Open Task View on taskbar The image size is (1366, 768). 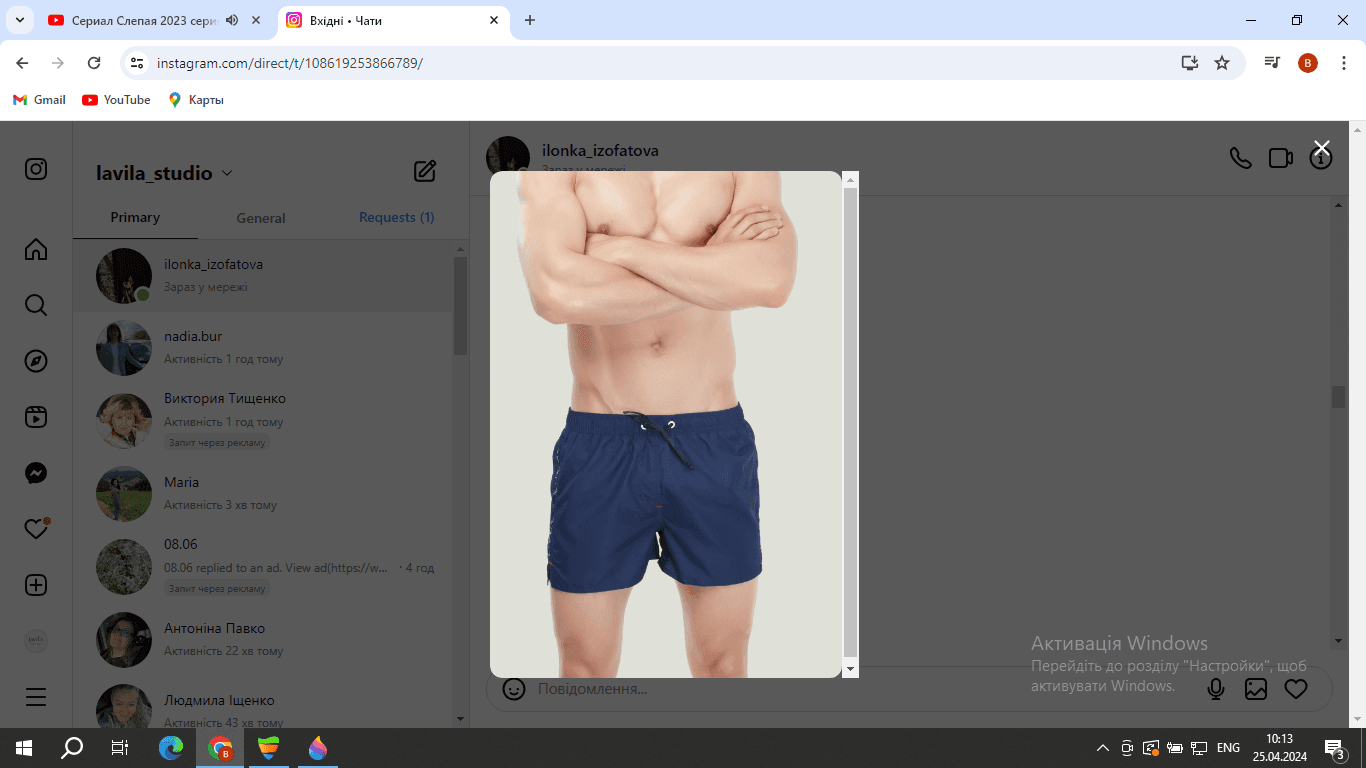(120, 748)
